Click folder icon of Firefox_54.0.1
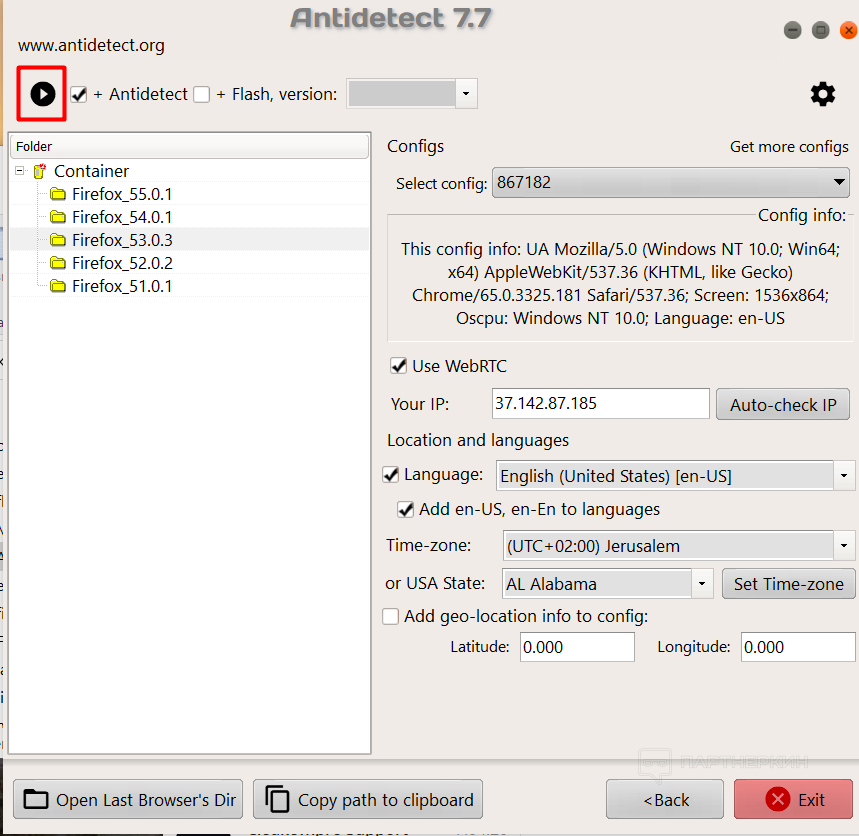Viewport: 859px width, 836px height. point(58,217)
